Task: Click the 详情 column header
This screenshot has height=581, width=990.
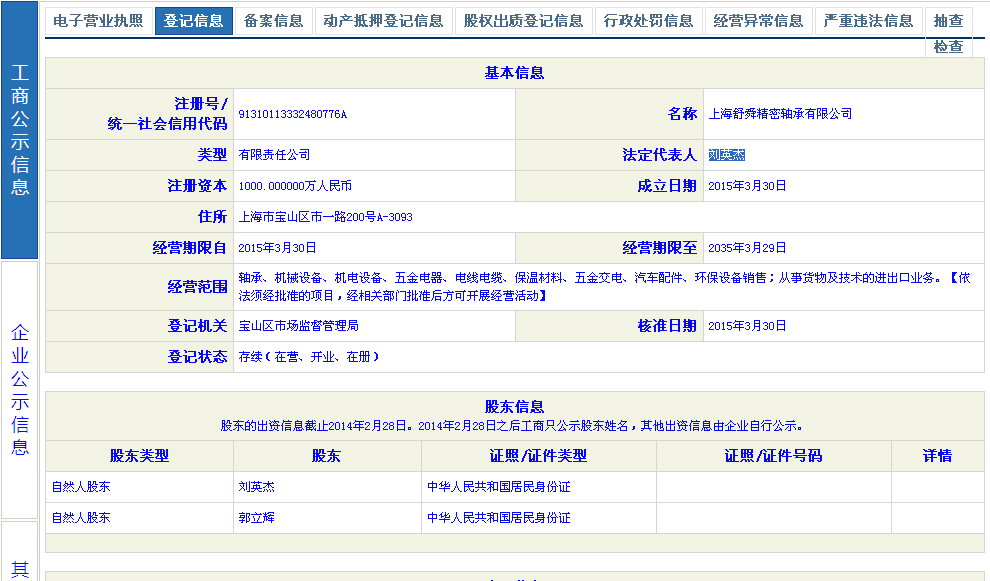Action: coord(937,456)
